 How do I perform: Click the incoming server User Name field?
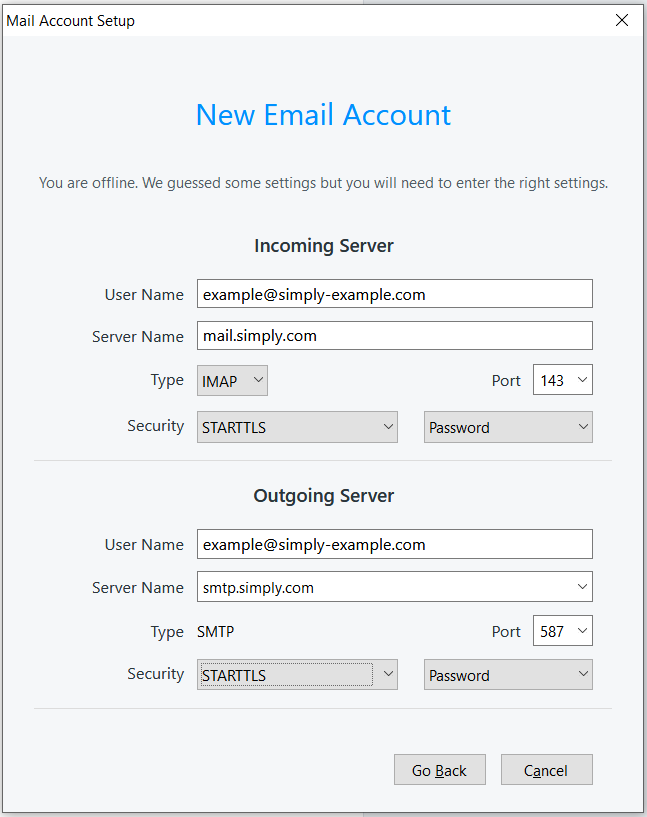pyautogui.click(x=394, y=294)
